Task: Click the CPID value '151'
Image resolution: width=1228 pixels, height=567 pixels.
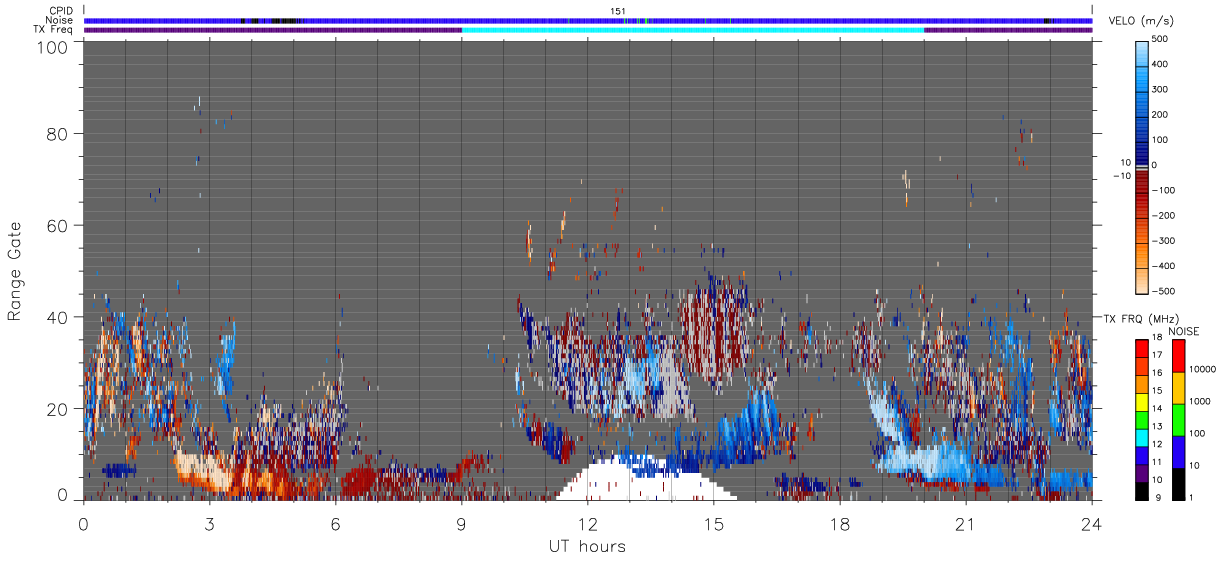Action: [x=617, y=11]
